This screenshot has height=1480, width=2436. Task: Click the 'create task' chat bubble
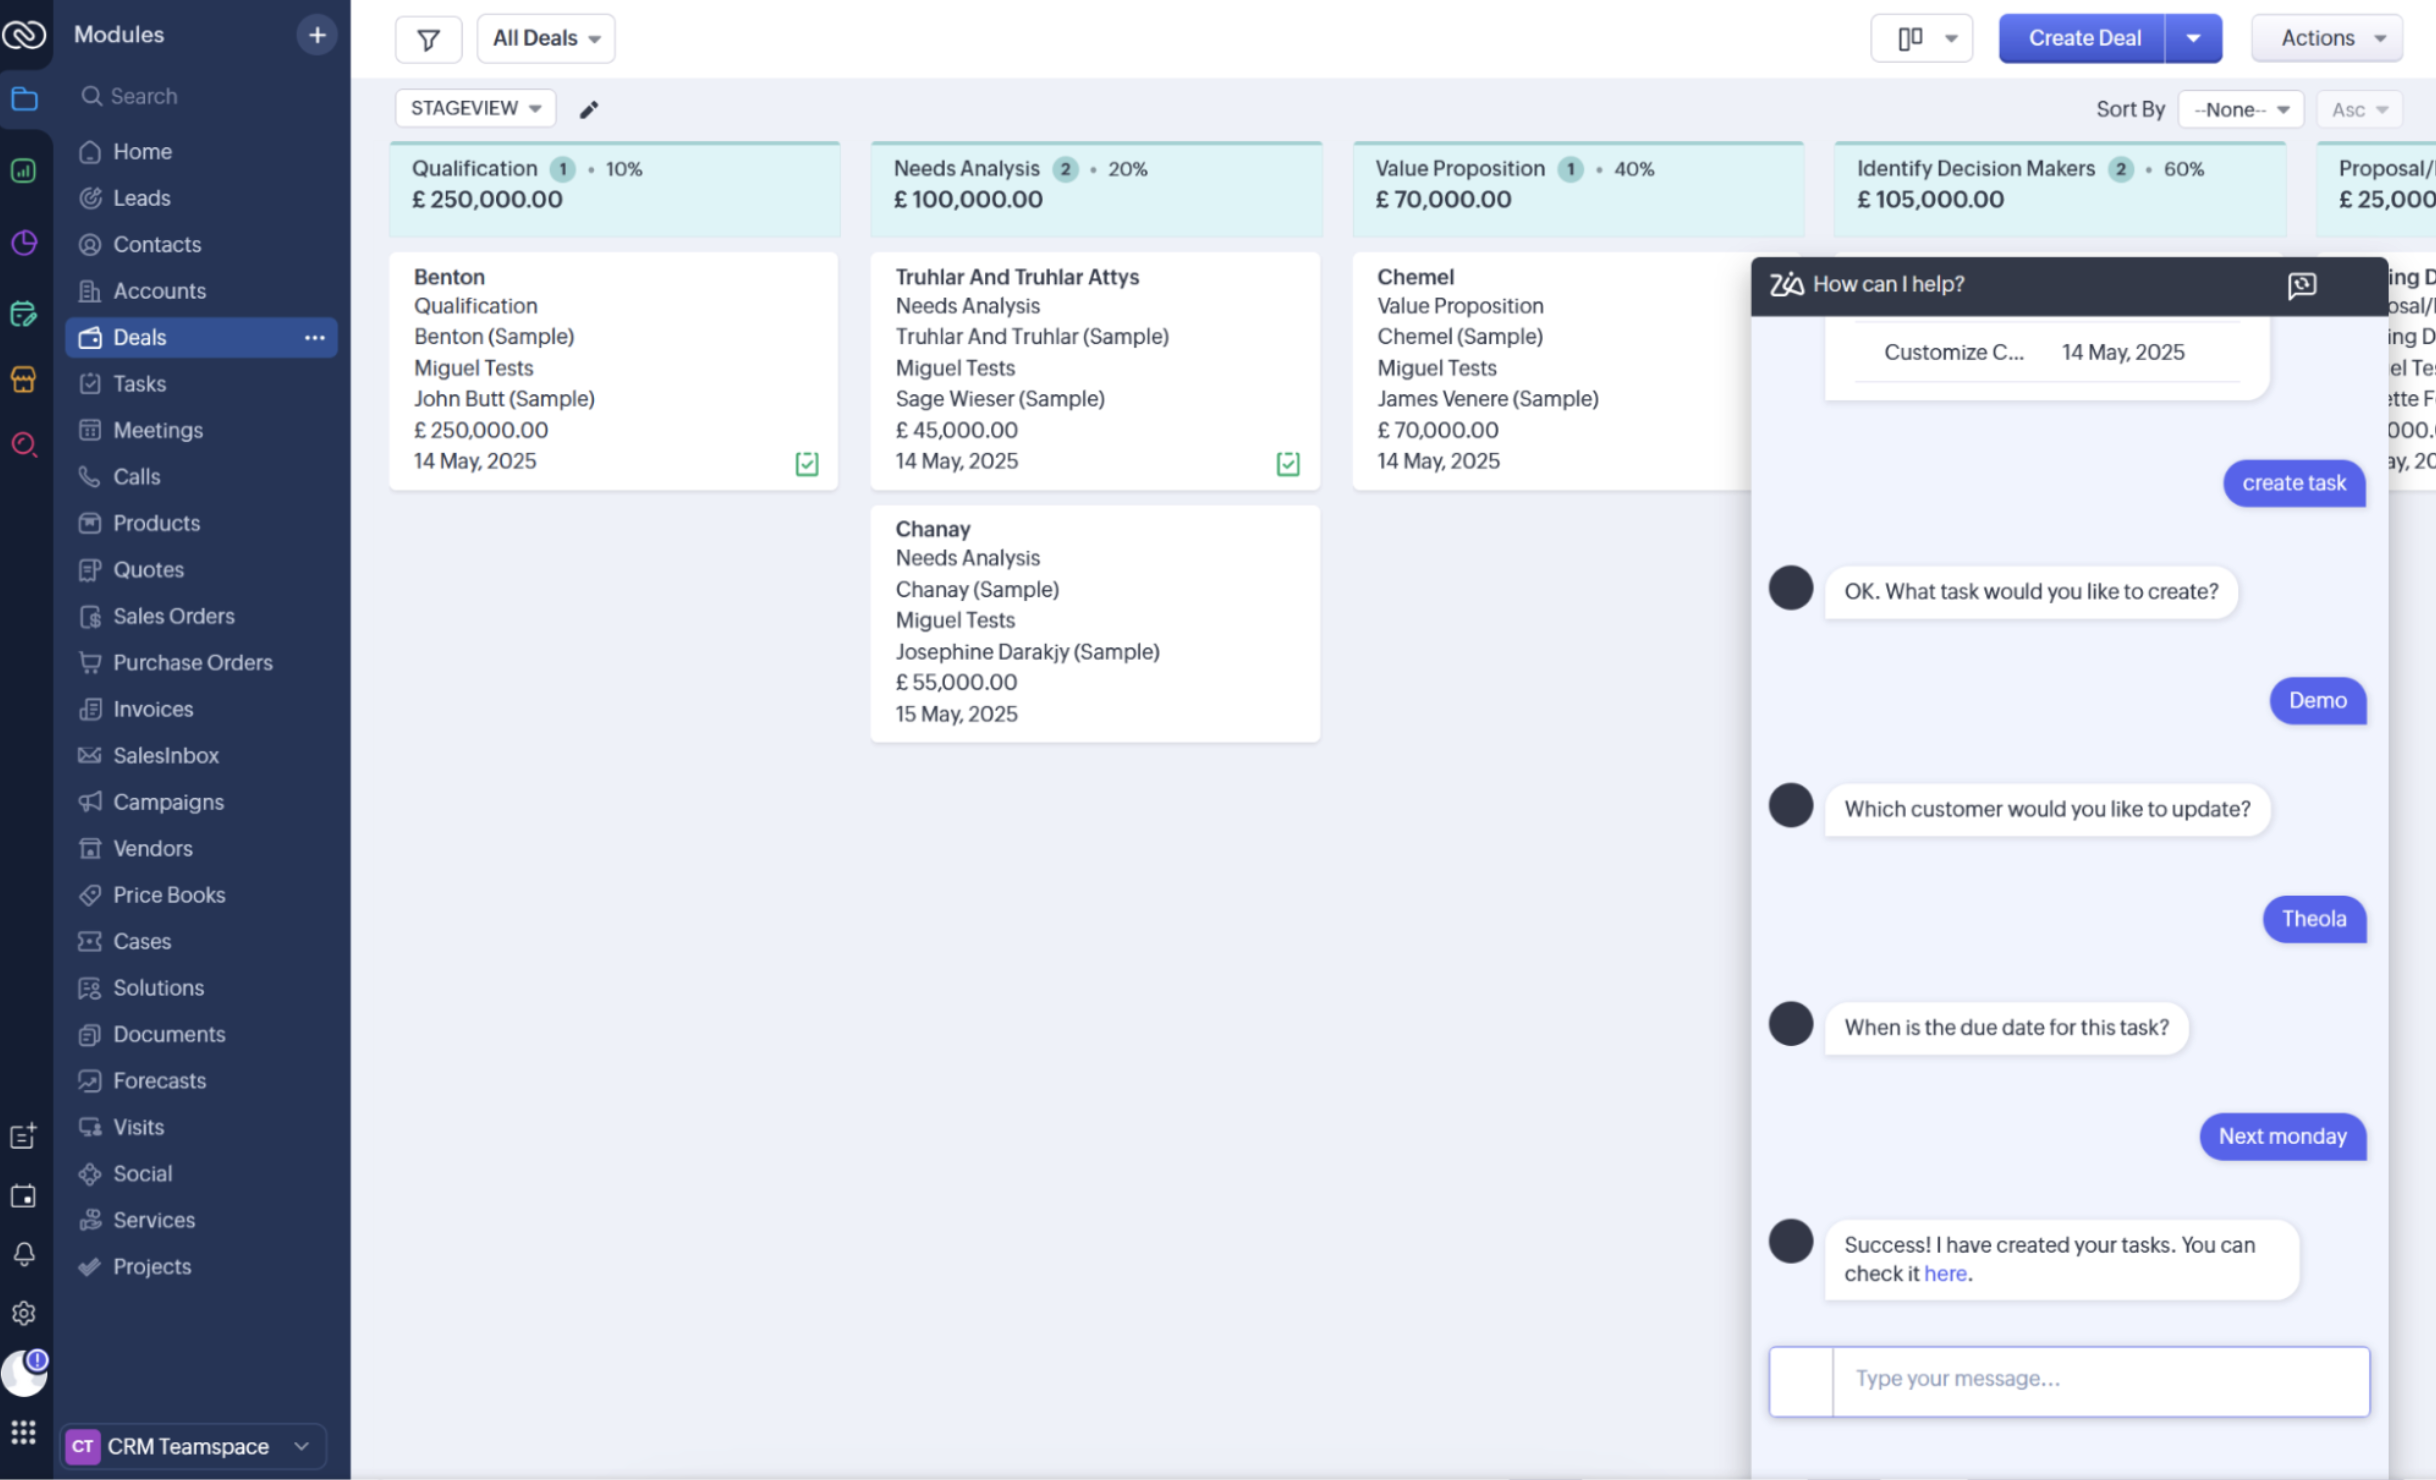2293,483
